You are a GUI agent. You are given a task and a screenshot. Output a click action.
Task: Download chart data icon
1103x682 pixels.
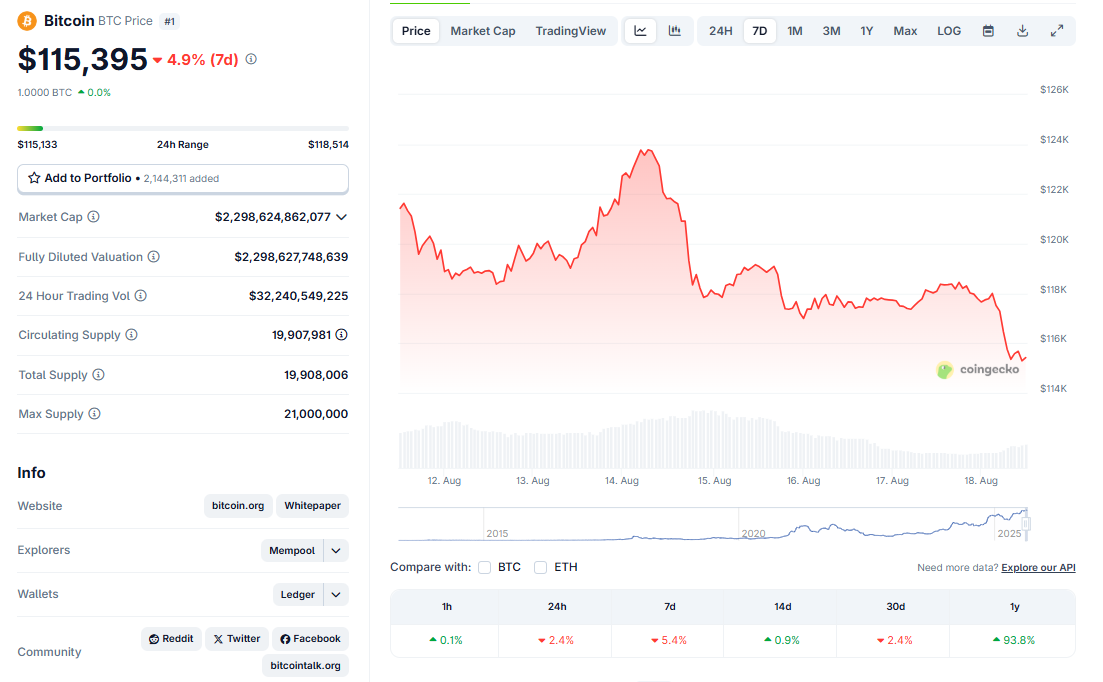pos(1023,31)
